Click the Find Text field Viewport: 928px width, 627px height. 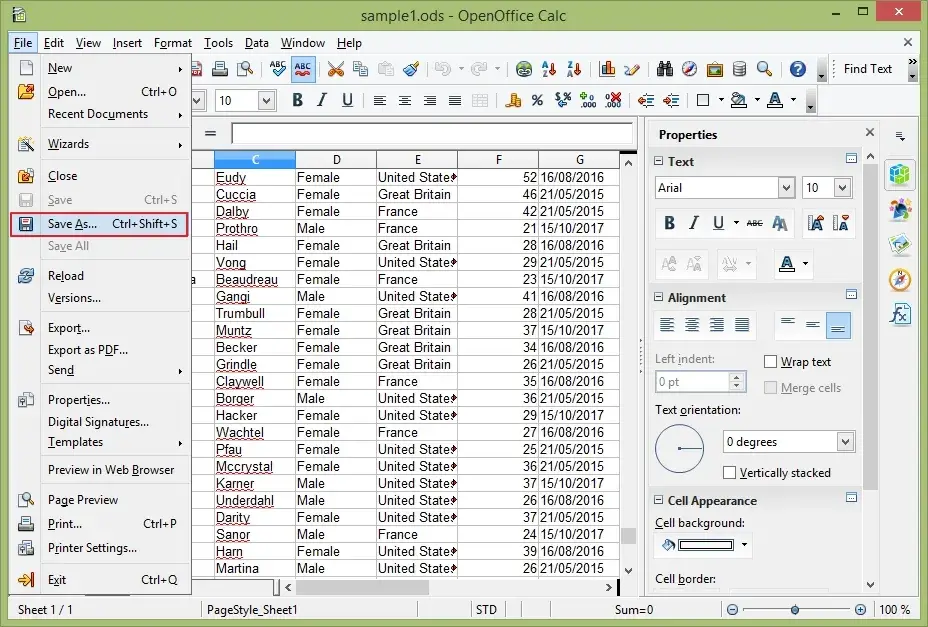(868, 69)
